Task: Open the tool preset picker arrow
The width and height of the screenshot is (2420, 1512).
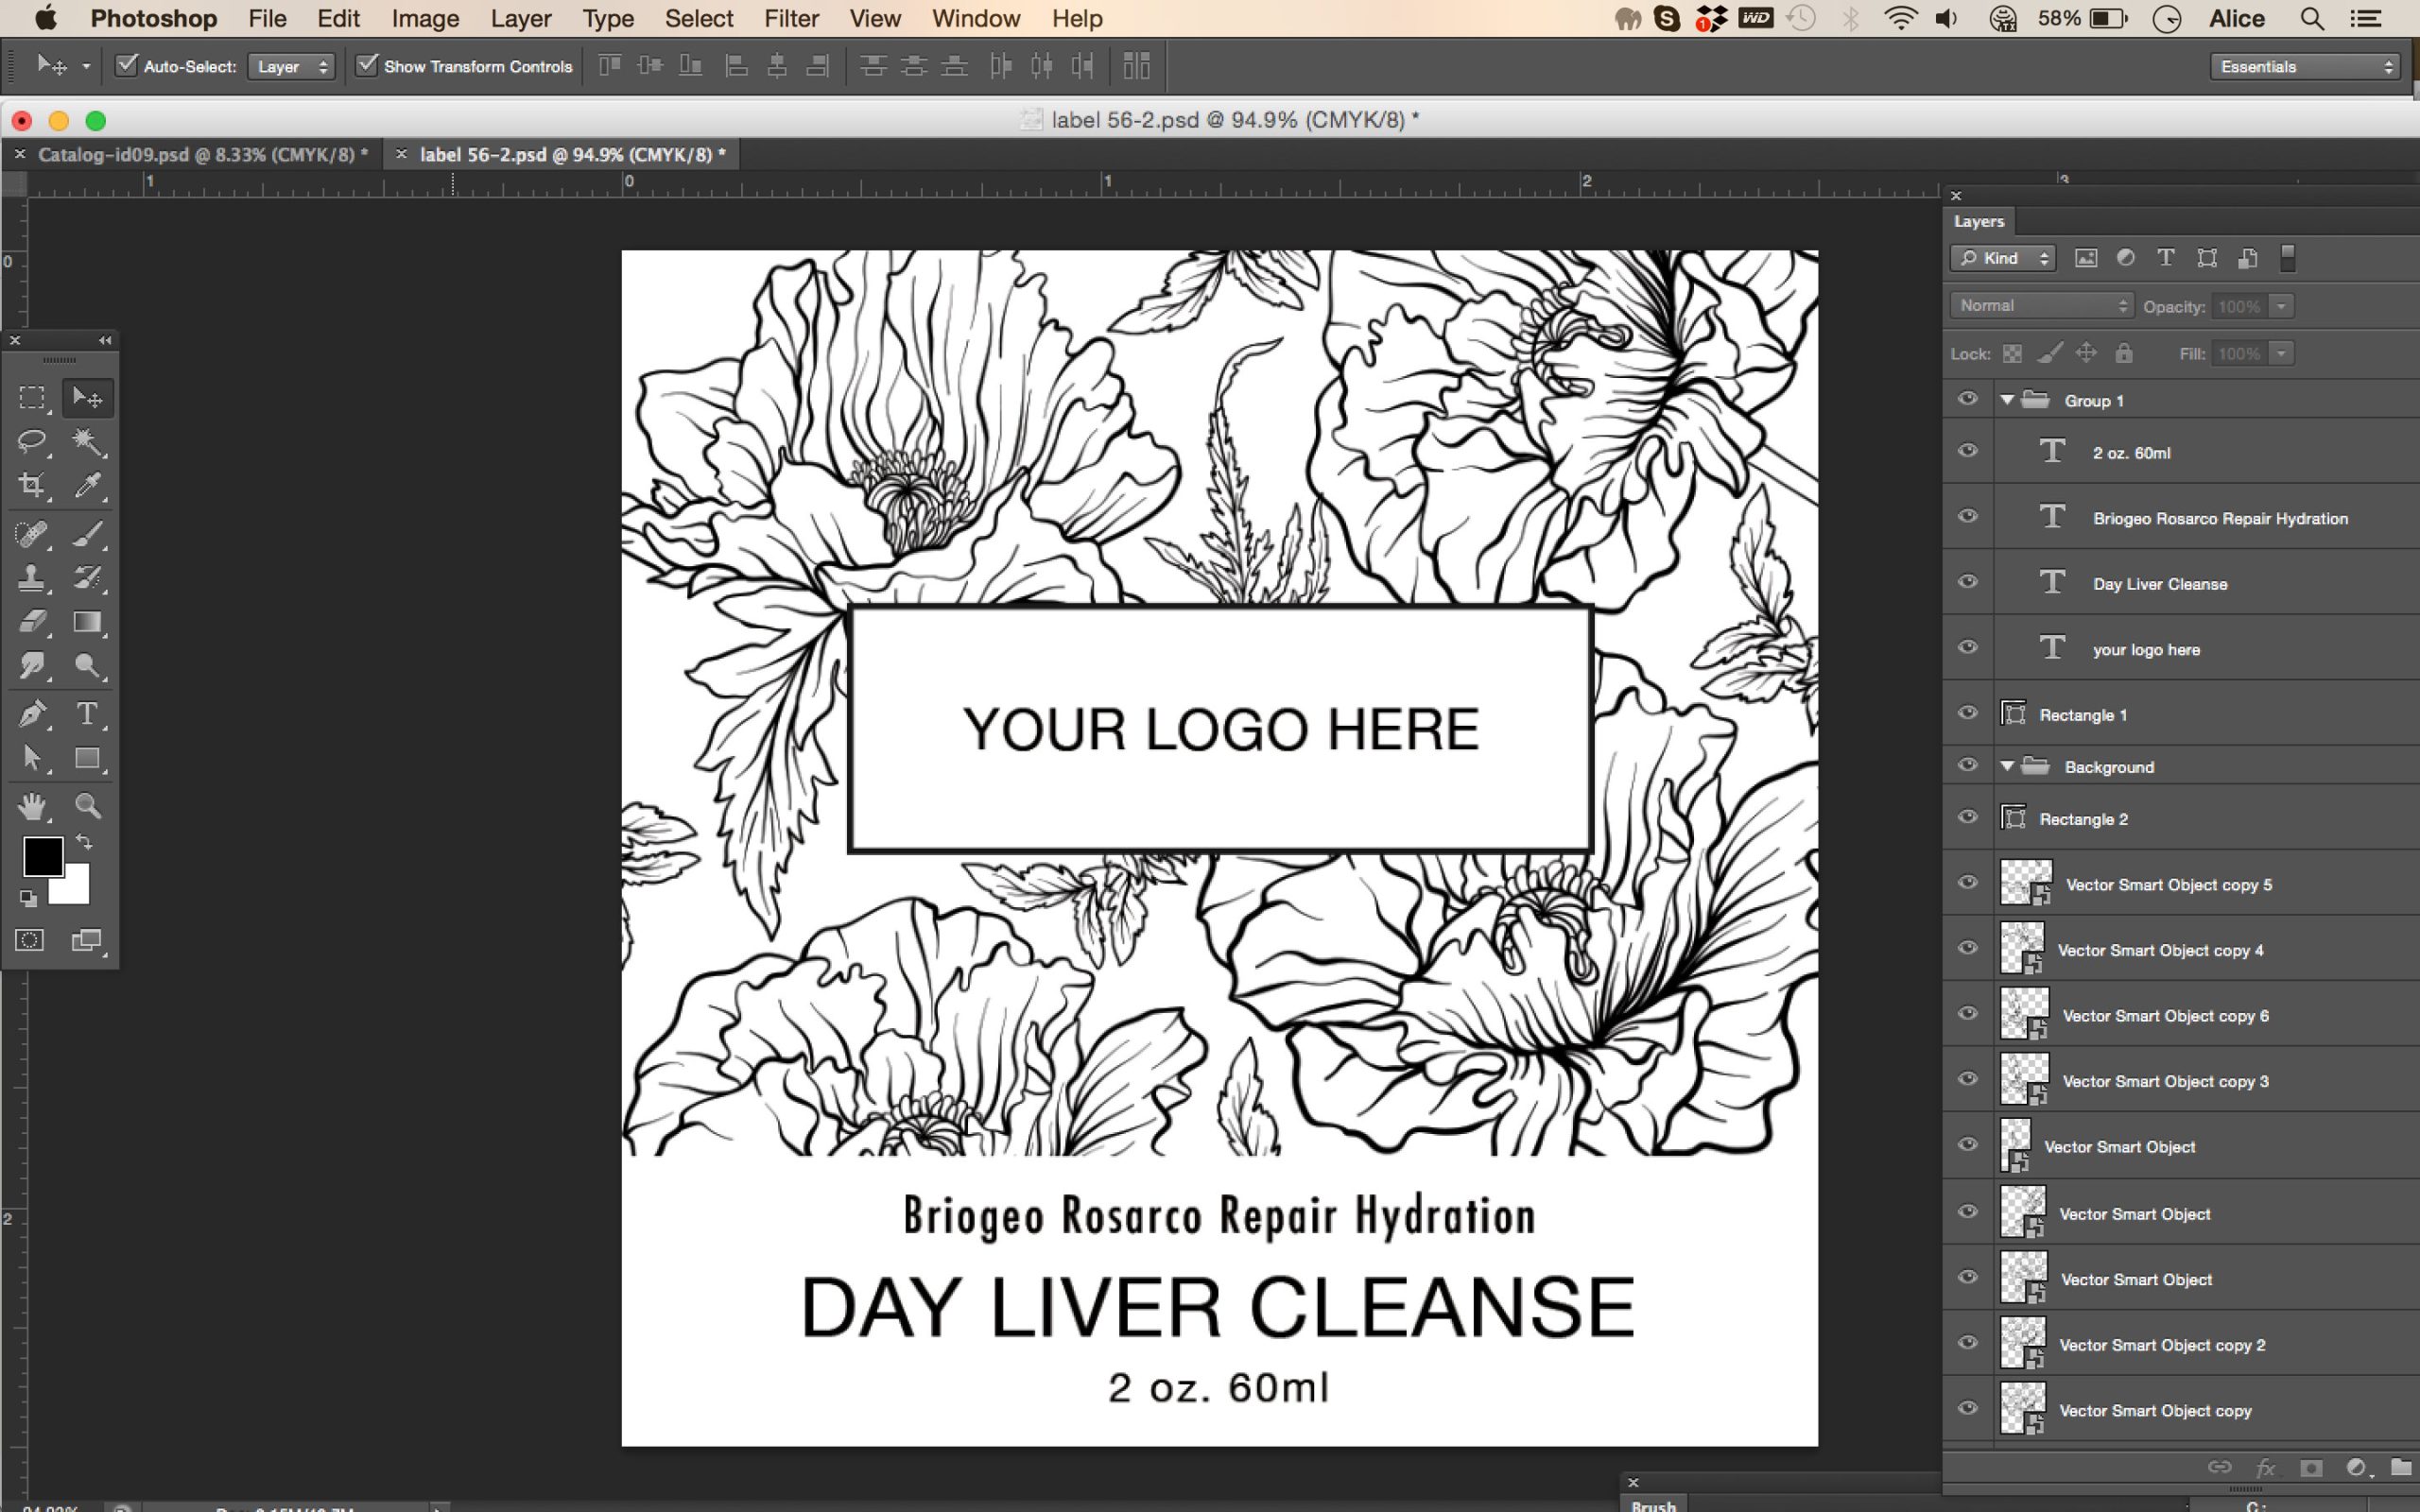Action: (x=86, y=67)
